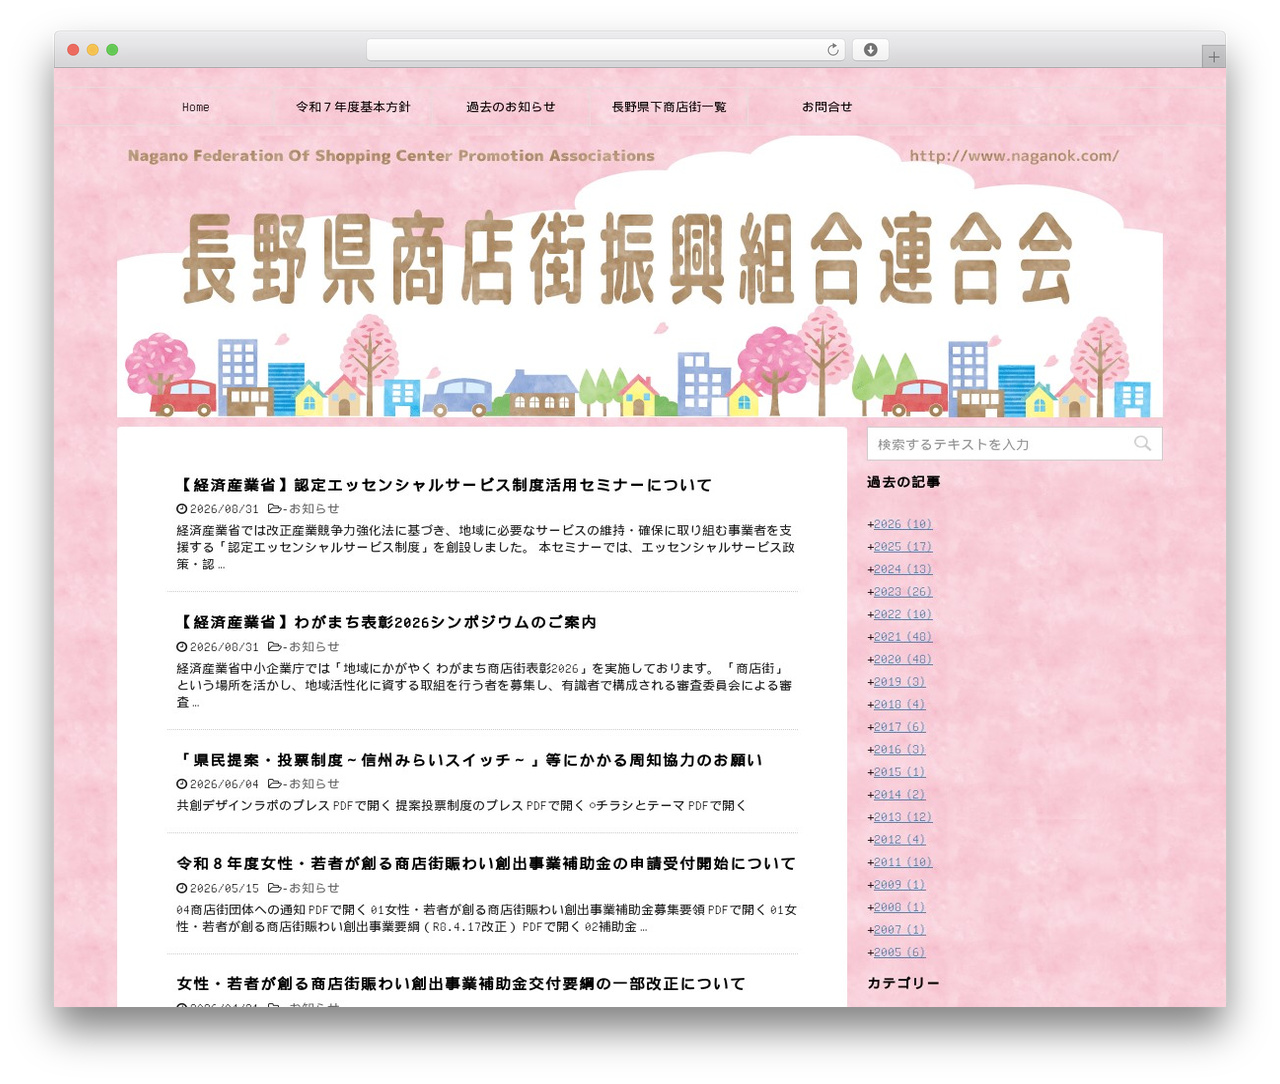Viewport: 1280px width, 1084px height.
Task: Click the 過去の記事 sidebar heading
Action: [903, 482]
